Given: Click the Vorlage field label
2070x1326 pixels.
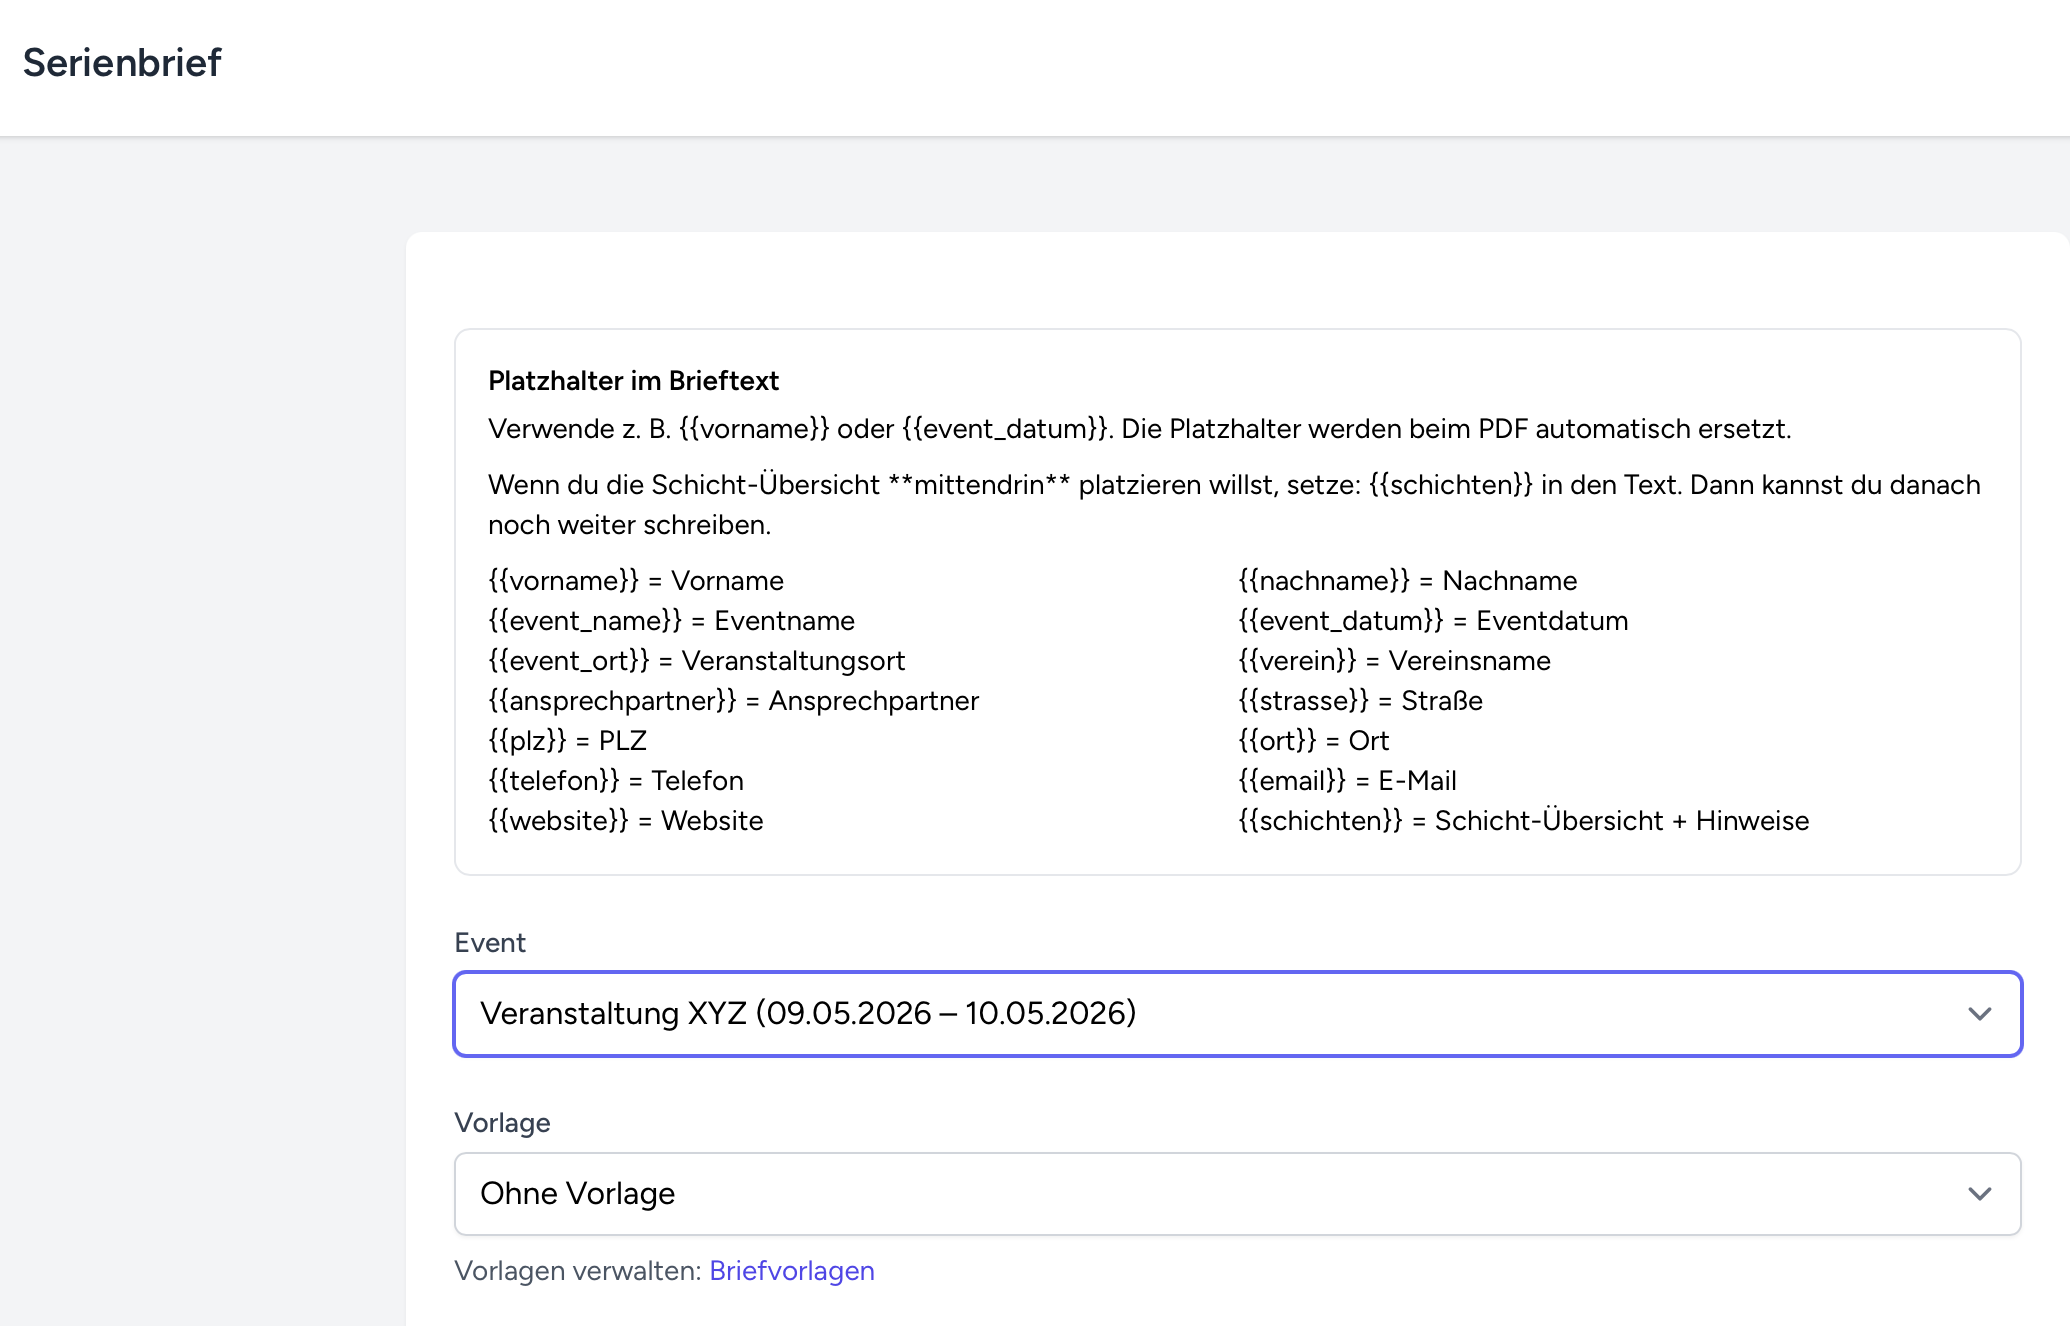Looking at the screenshot, I should click(x=502, y=1123).
